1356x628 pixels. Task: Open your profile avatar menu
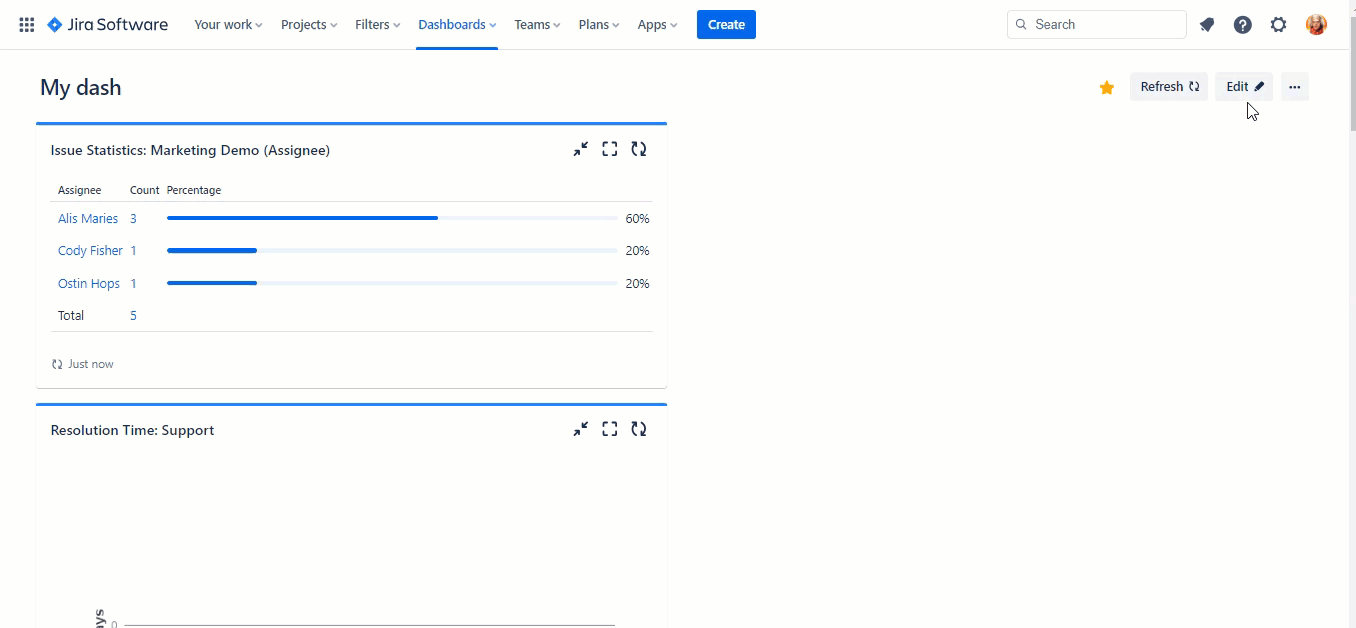(1316, 24)
